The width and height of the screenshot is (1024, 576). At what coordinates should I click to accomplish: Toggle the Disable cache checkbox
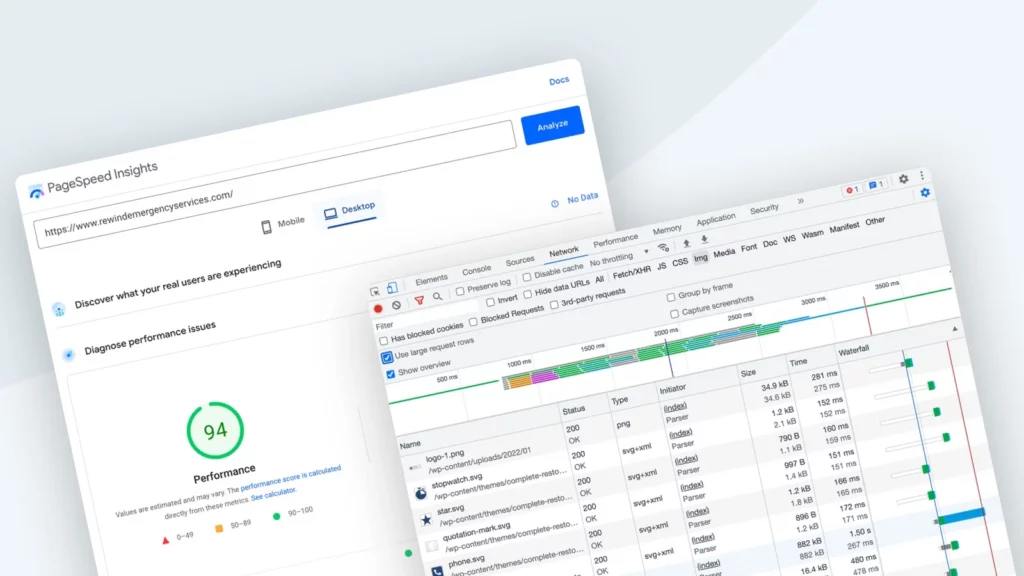526,277
